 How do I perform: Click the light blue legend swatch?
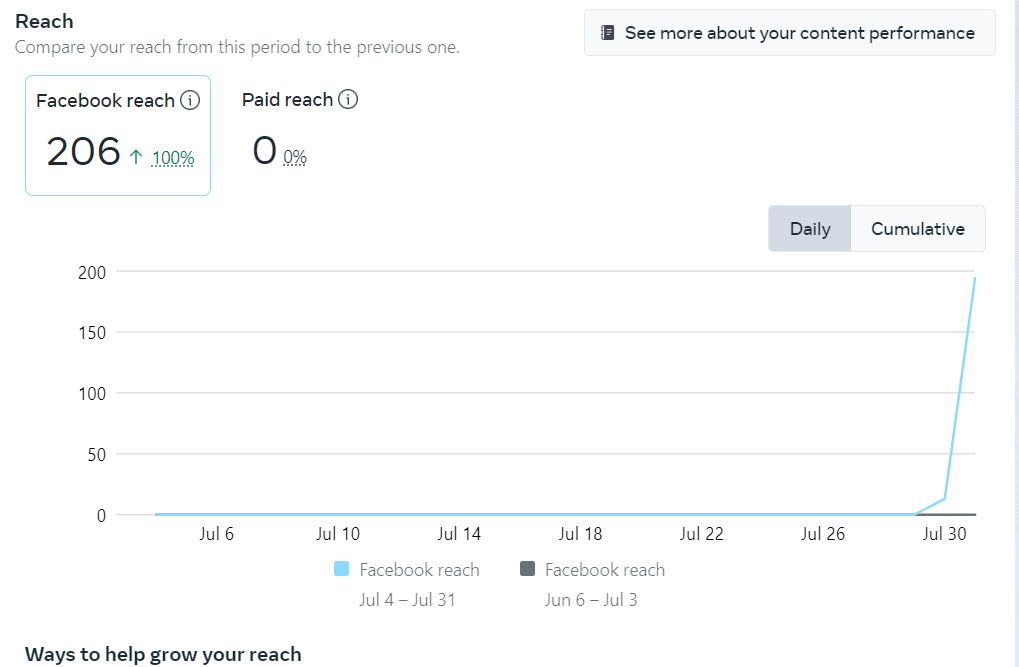[342, 569]
